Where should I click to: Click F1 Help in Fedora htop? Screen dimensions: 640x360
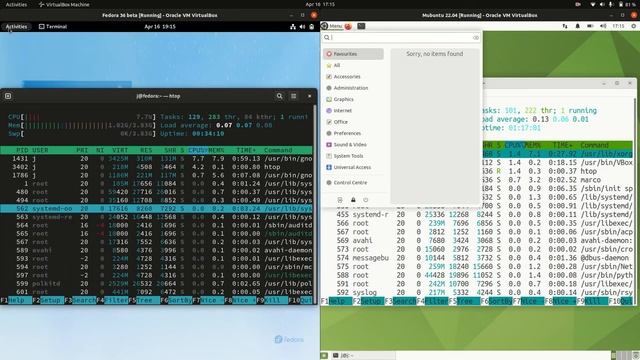[x=16, y=300]
